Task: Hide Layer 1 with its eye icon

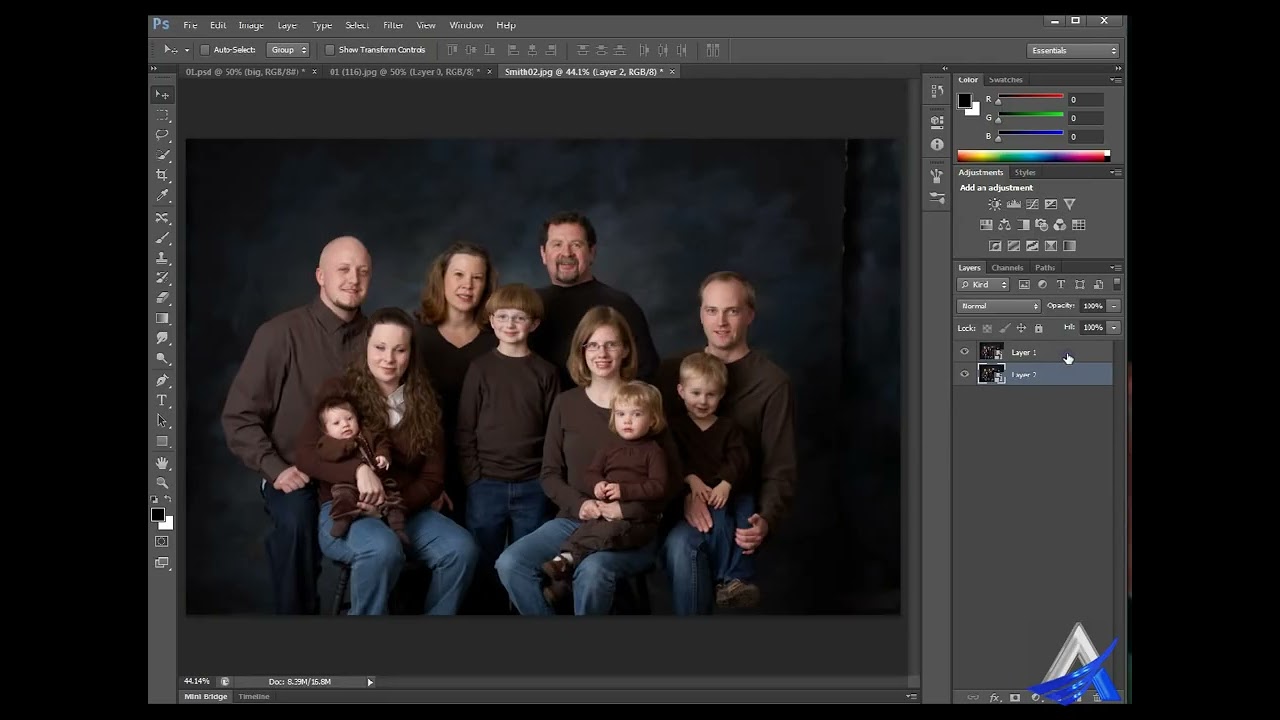Action: 964,352
